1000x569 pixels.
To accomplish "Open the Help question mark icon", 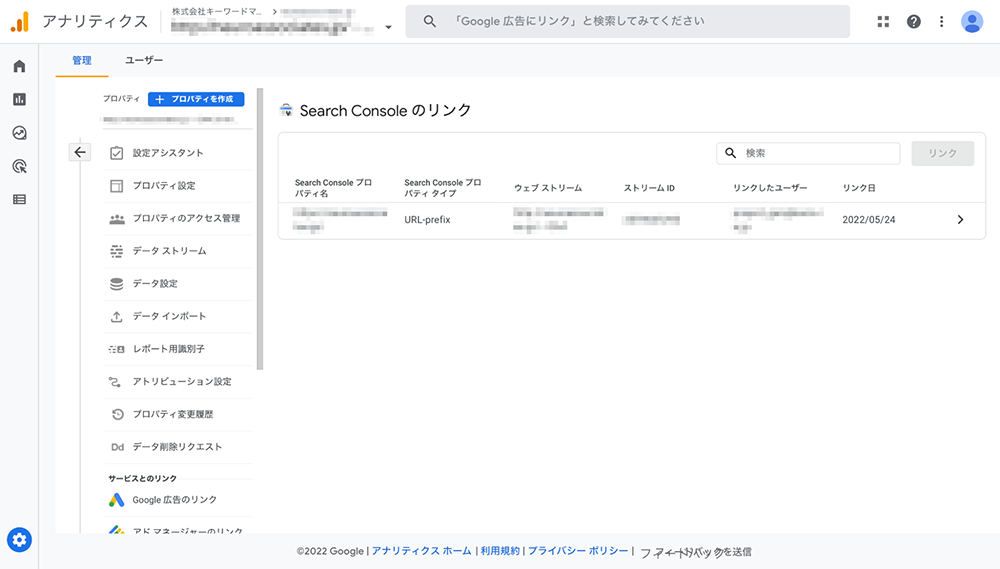I will (x=914, y=22).
